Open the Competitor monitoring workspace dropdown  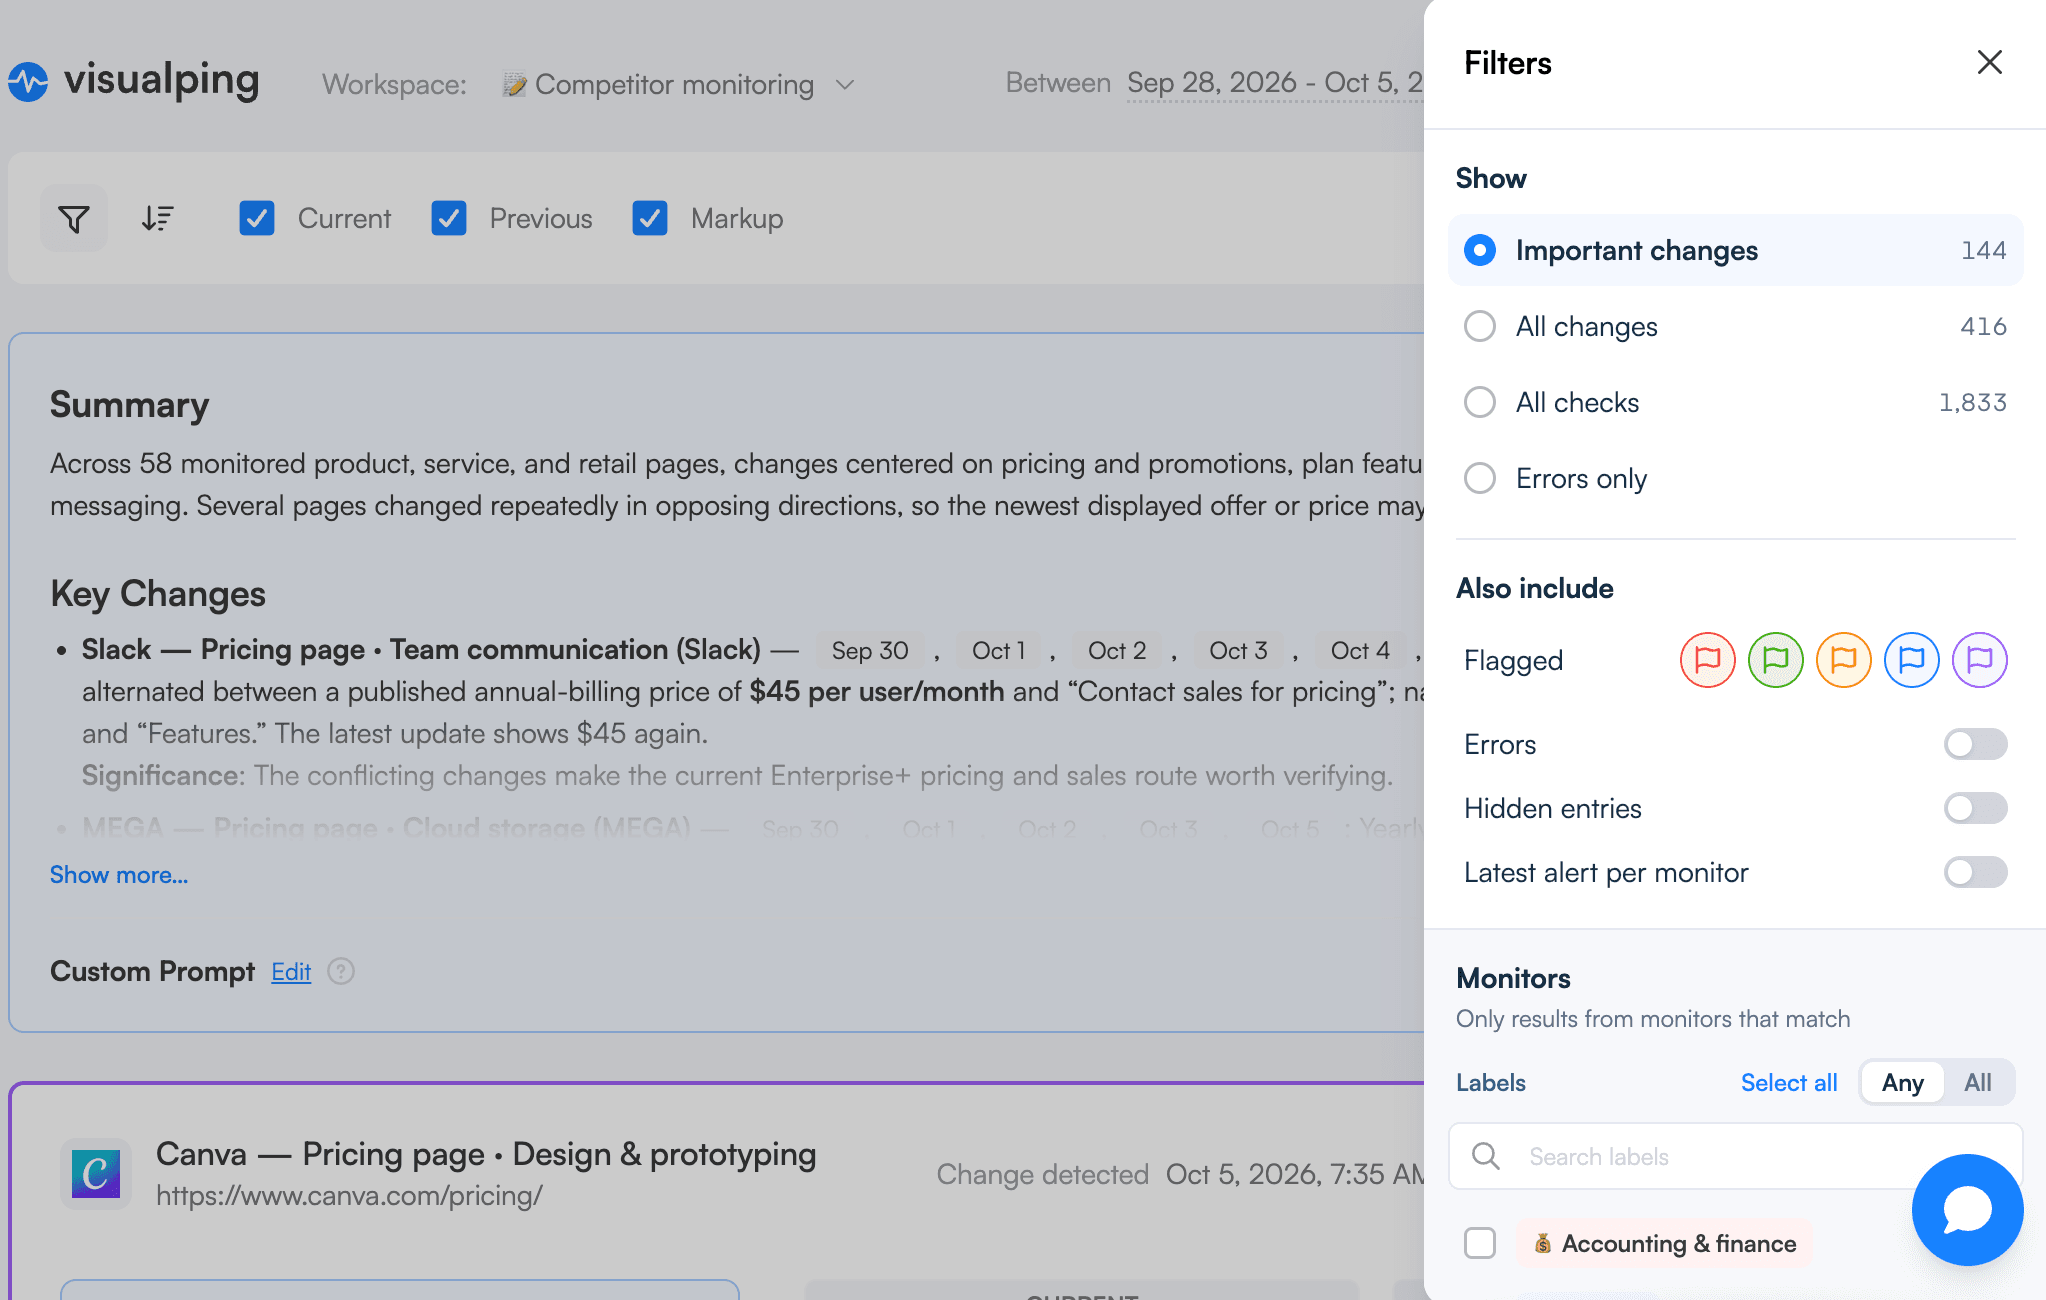(x=678, y=84)
